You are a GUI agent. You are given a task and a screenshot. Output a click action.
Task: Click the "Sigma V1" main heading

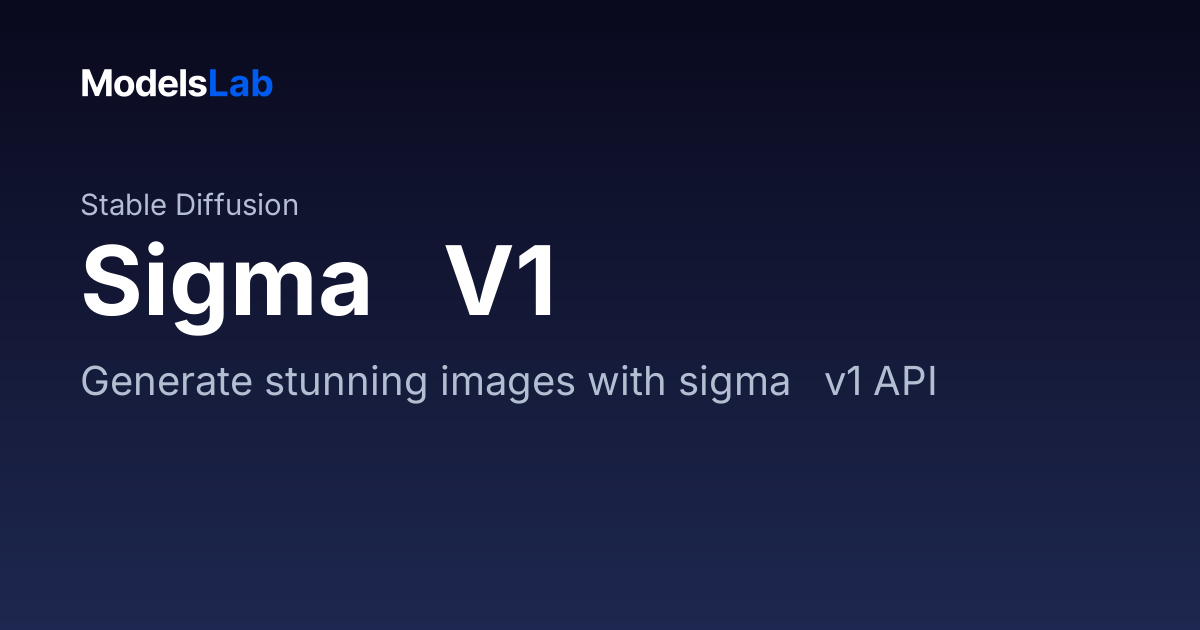click(x=319, y=282)
